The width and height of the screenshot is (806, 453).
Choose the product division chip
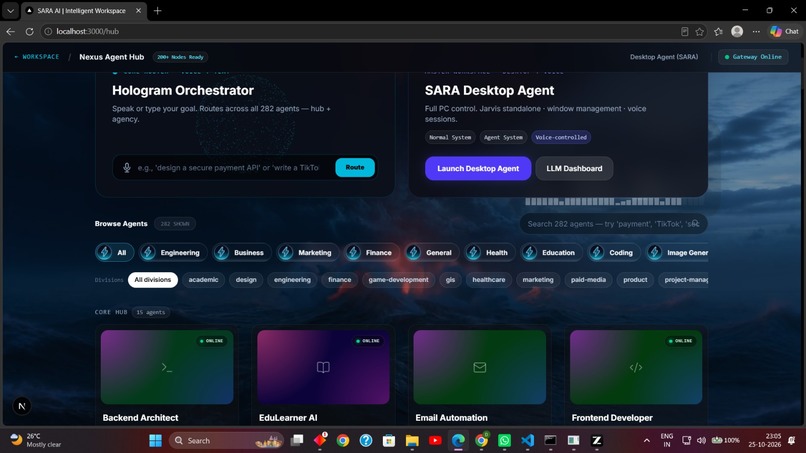tap(635, 280)
